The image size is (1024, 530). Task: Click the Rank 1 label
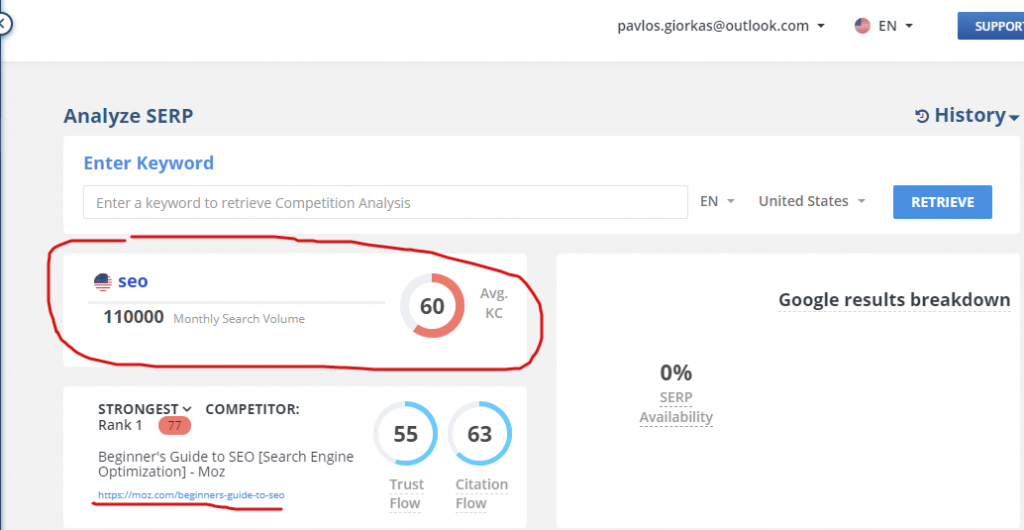point(120,426)
